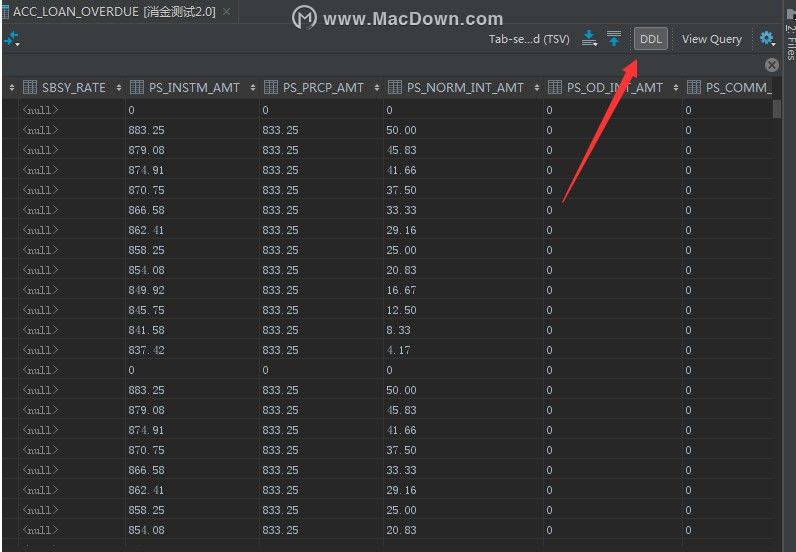Open the Files side panel tab
This screenshot has width=796, height=552.
790,36
